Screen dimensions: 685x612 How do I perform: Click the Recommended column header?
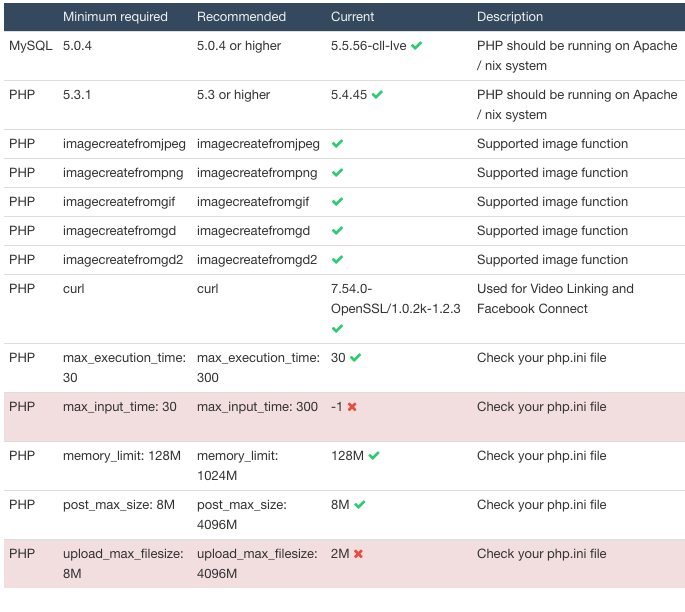241,17
